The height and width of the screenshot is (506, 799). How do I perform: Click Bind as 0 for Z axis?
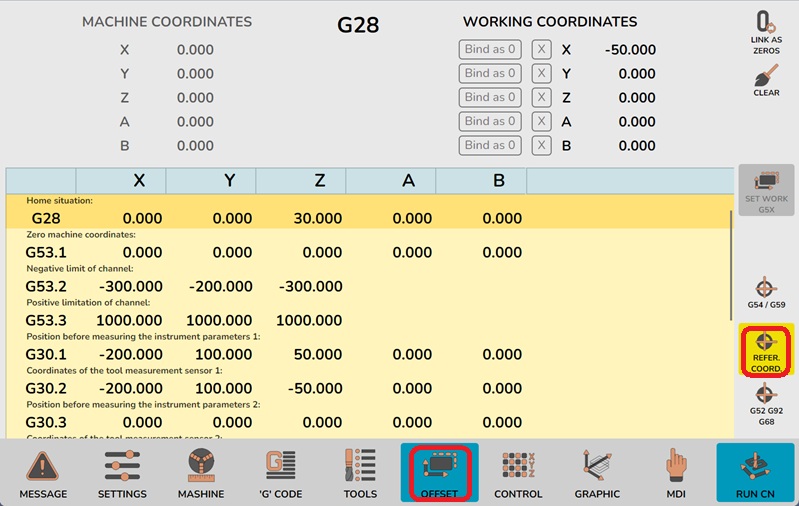491,97
